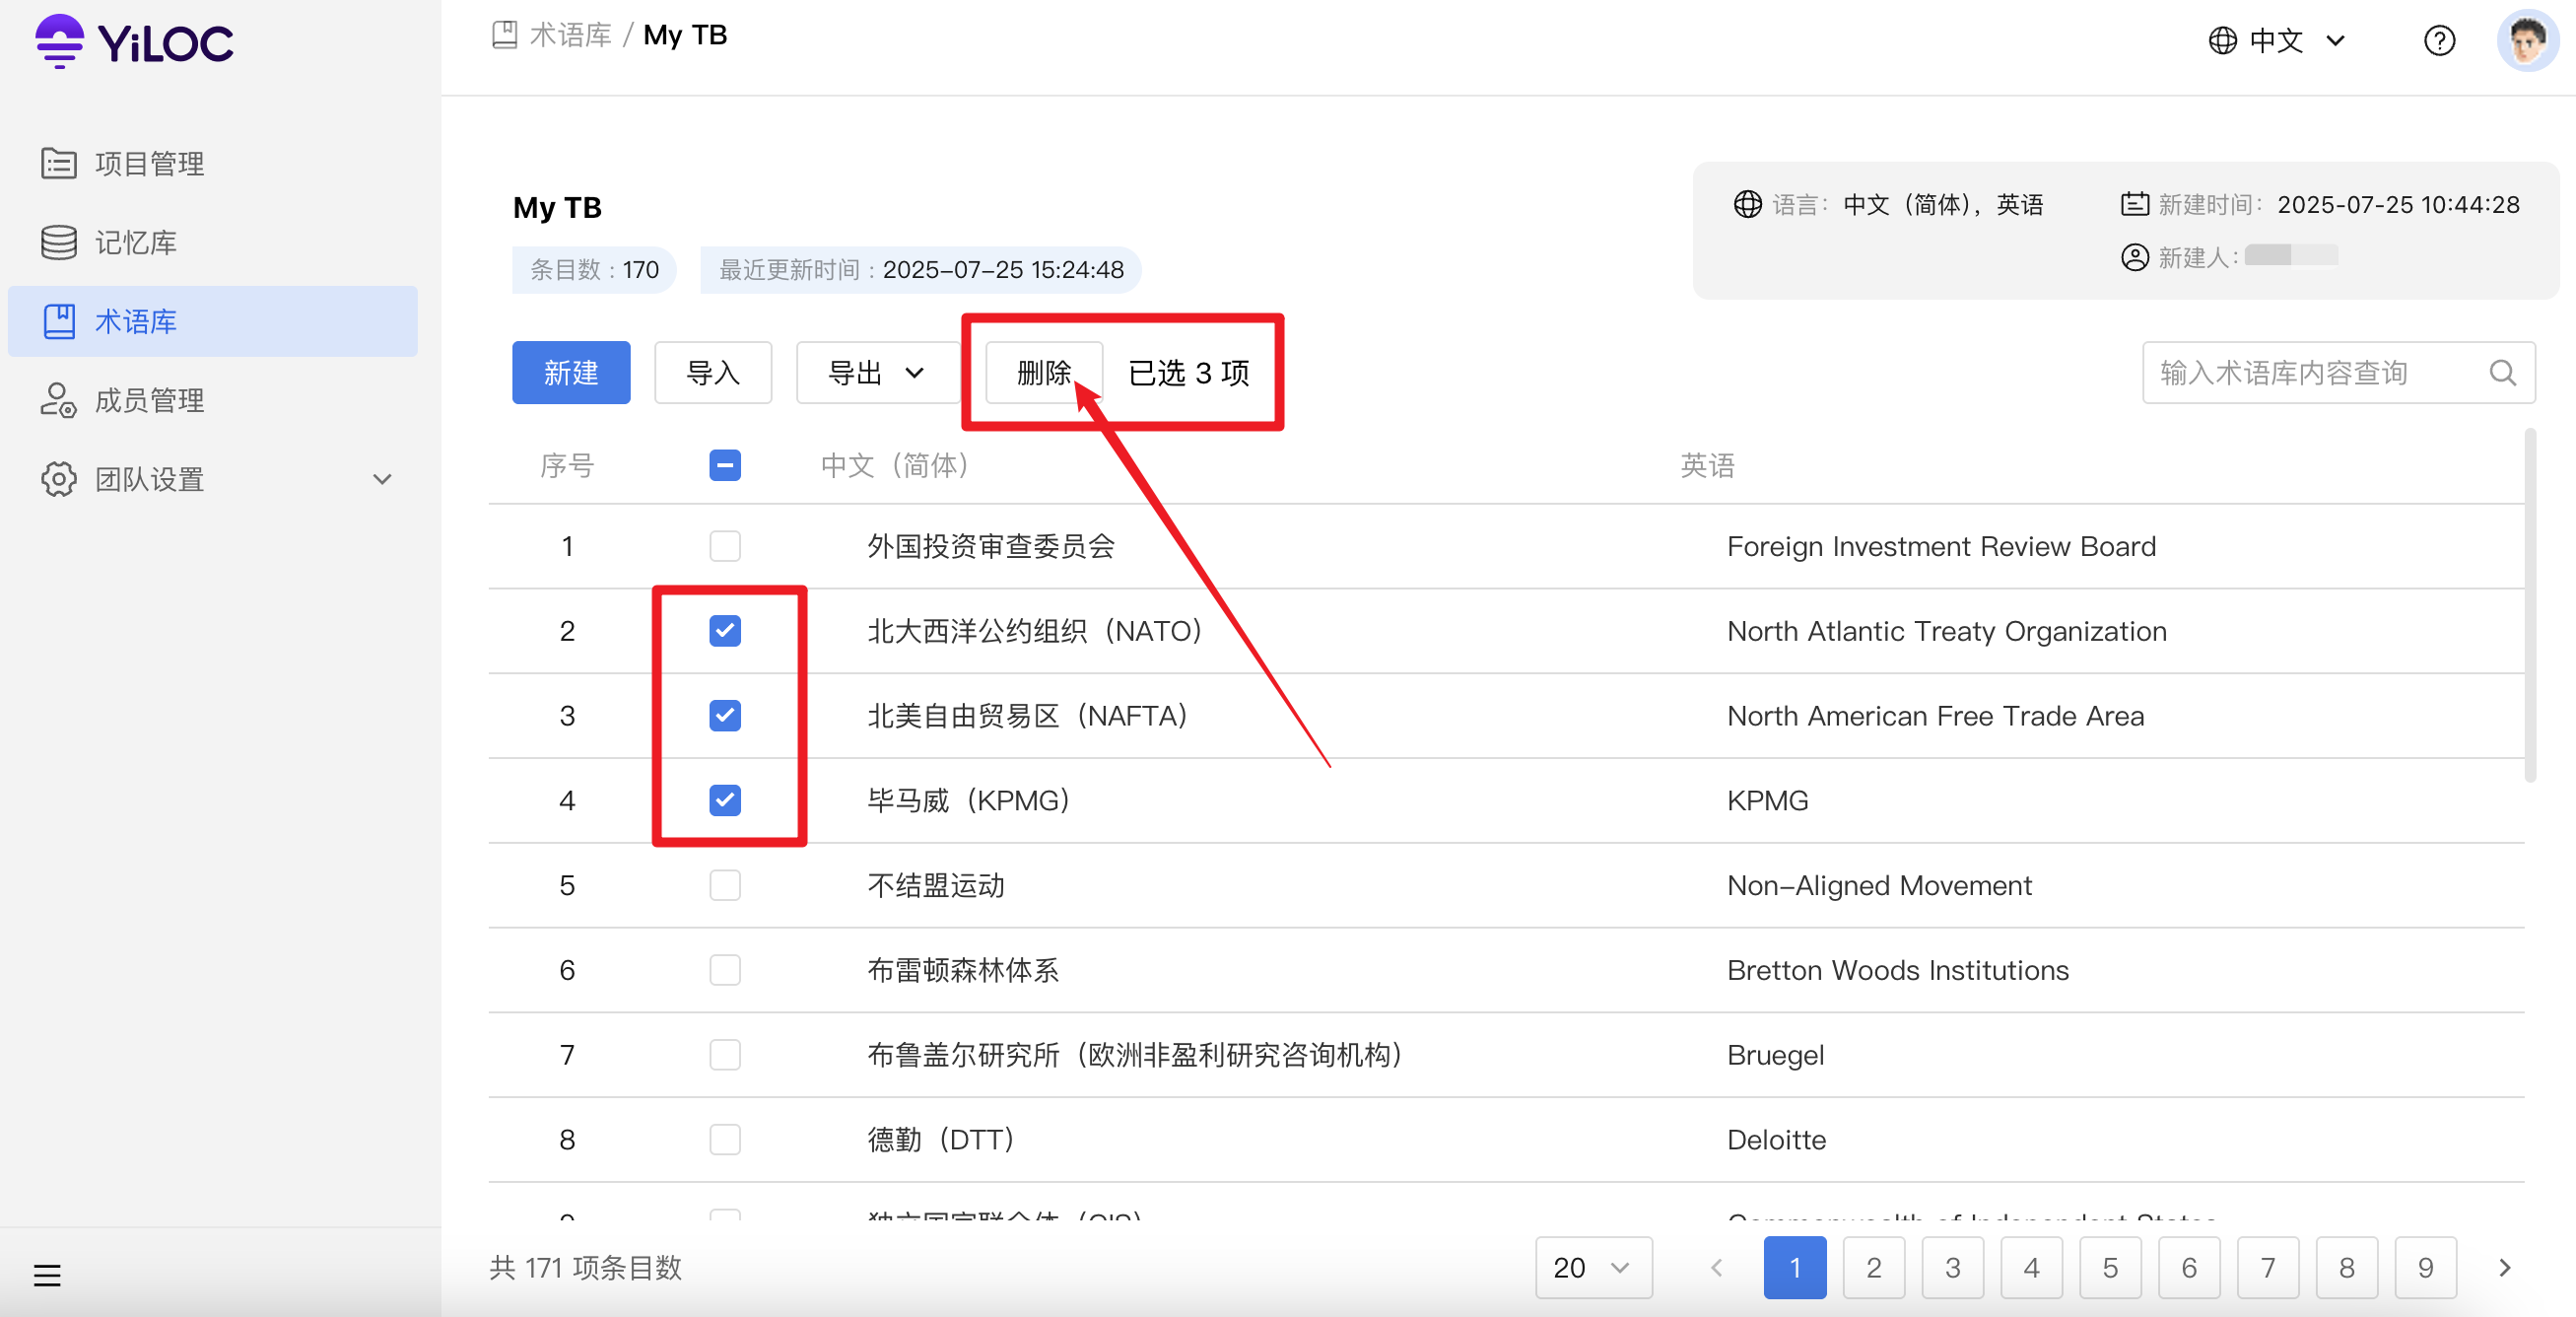
Task: Go to the next page arrow
Action: pos(2504,1268)
